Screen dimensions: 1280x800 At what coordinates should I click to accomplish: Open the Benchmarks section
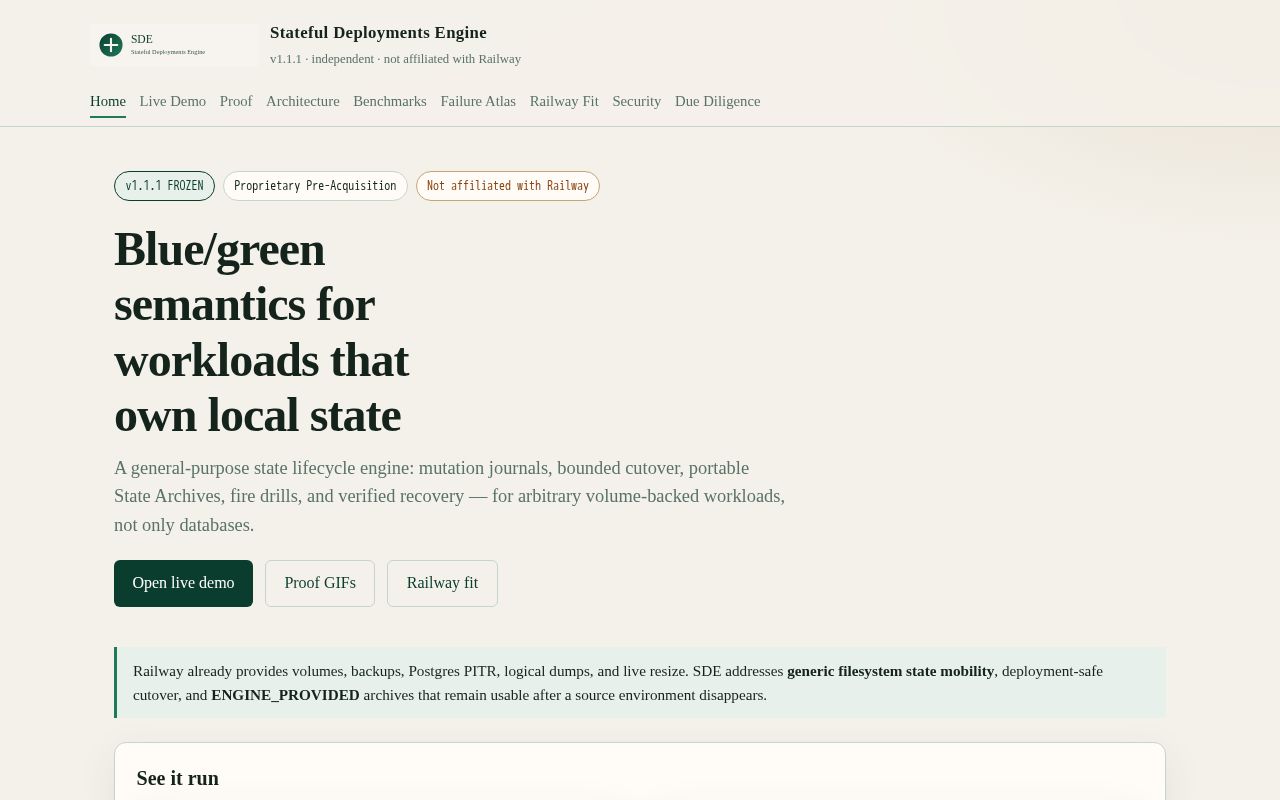[390, 101]
